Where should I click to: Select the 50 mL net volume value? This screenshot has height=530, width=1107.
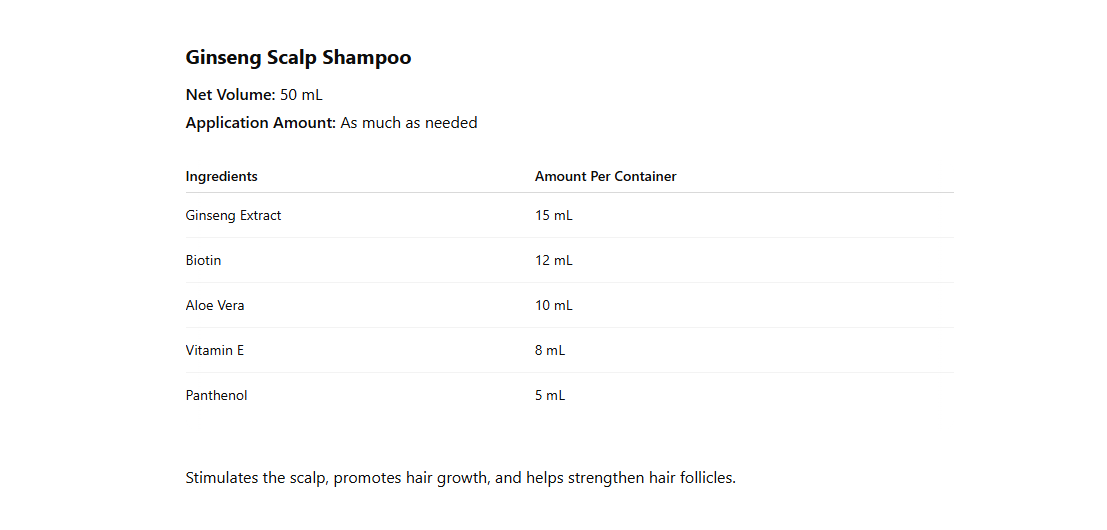click(x=301, y=95)
